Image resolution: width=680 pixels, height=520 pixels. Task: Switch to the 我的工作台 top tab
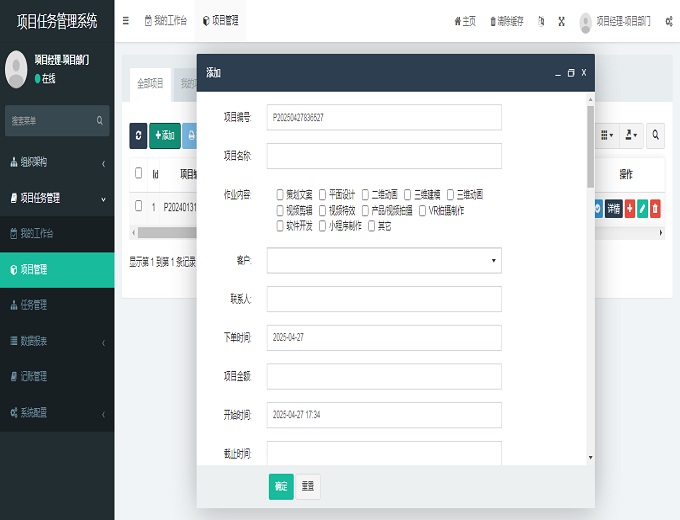165,20
